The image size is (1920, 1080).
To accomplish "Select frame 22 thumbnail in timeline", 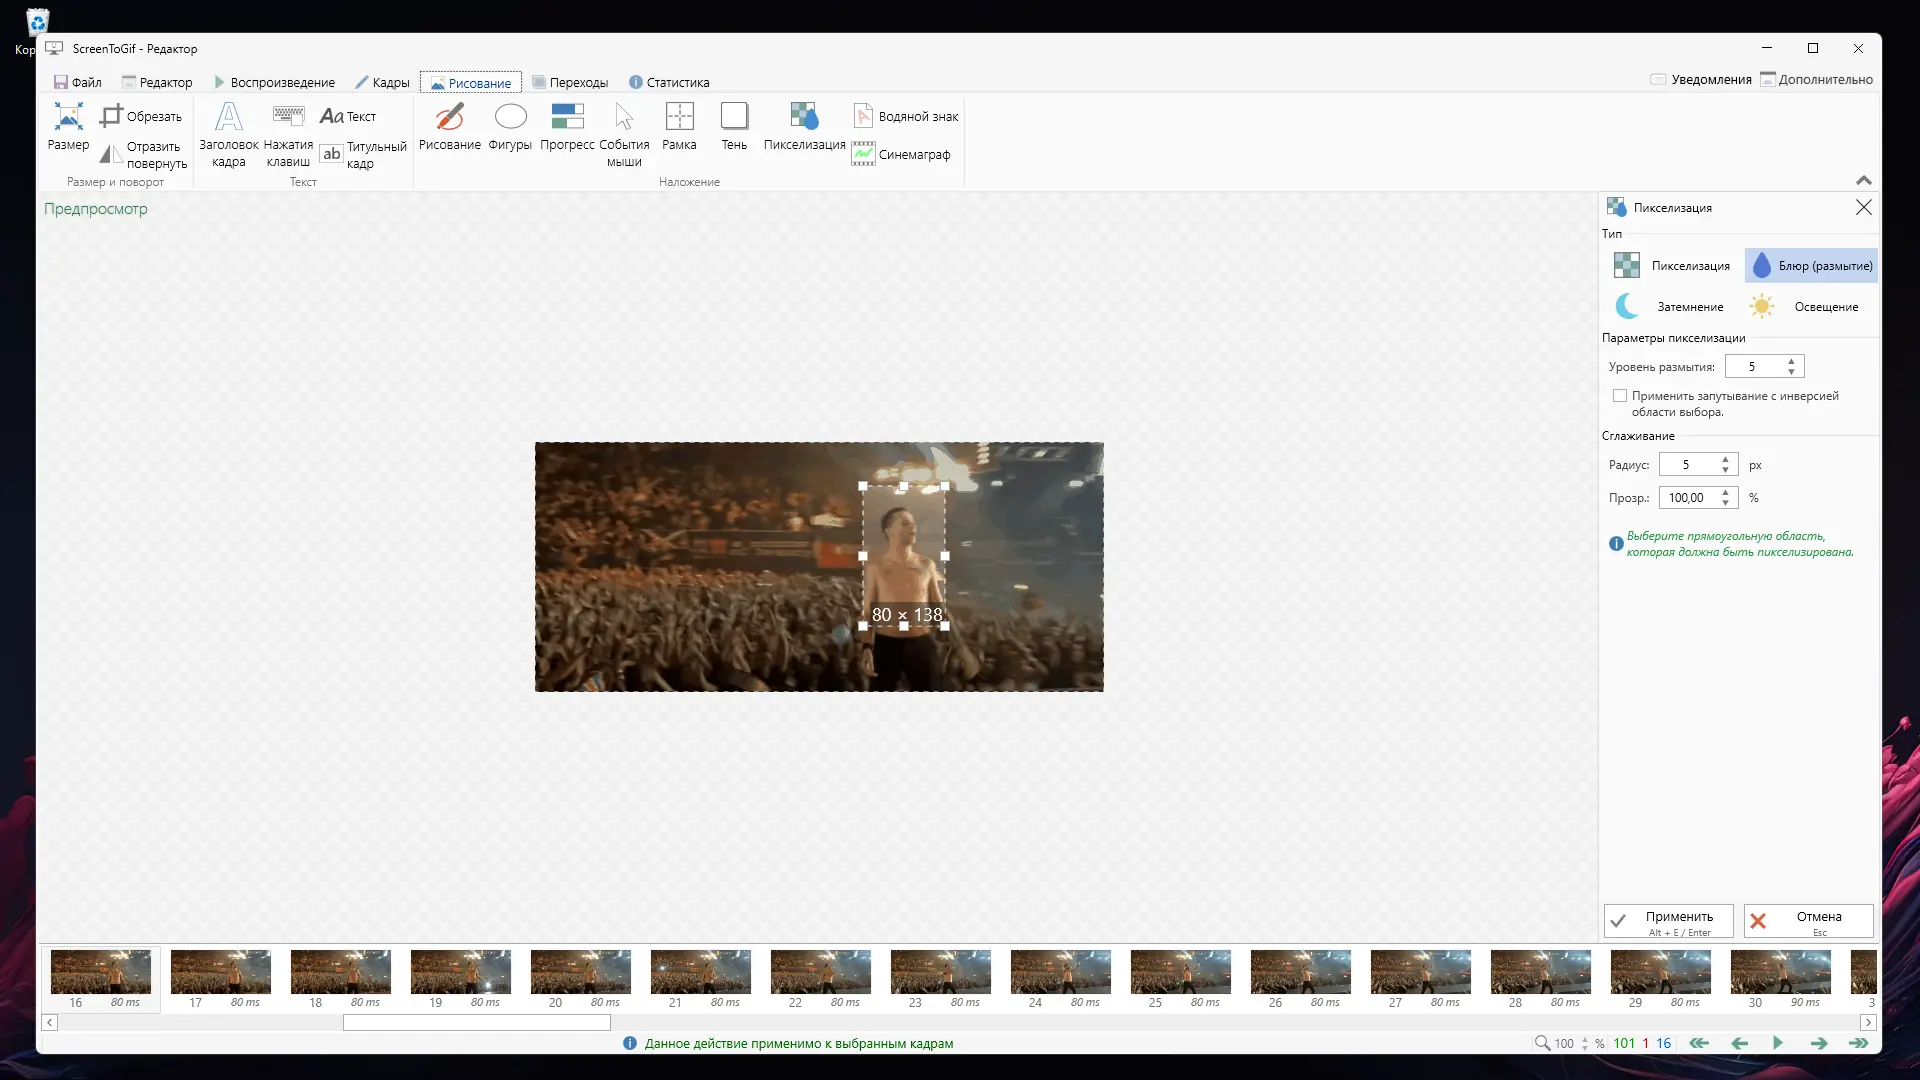I will pos(820,972).
